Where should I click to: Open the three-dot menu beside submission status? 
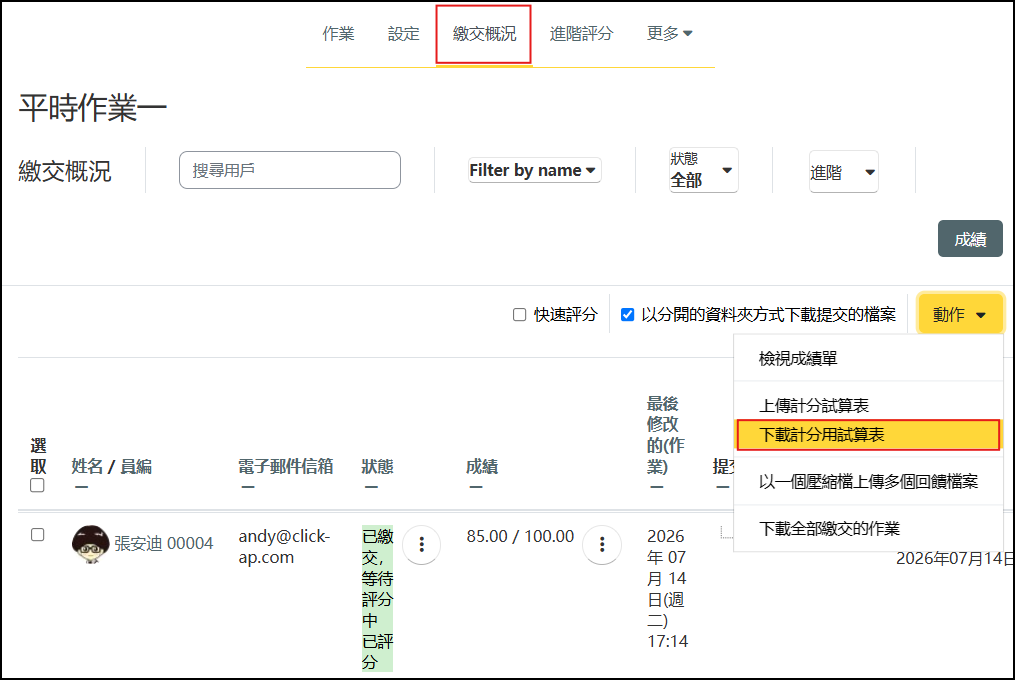[421, 545]
